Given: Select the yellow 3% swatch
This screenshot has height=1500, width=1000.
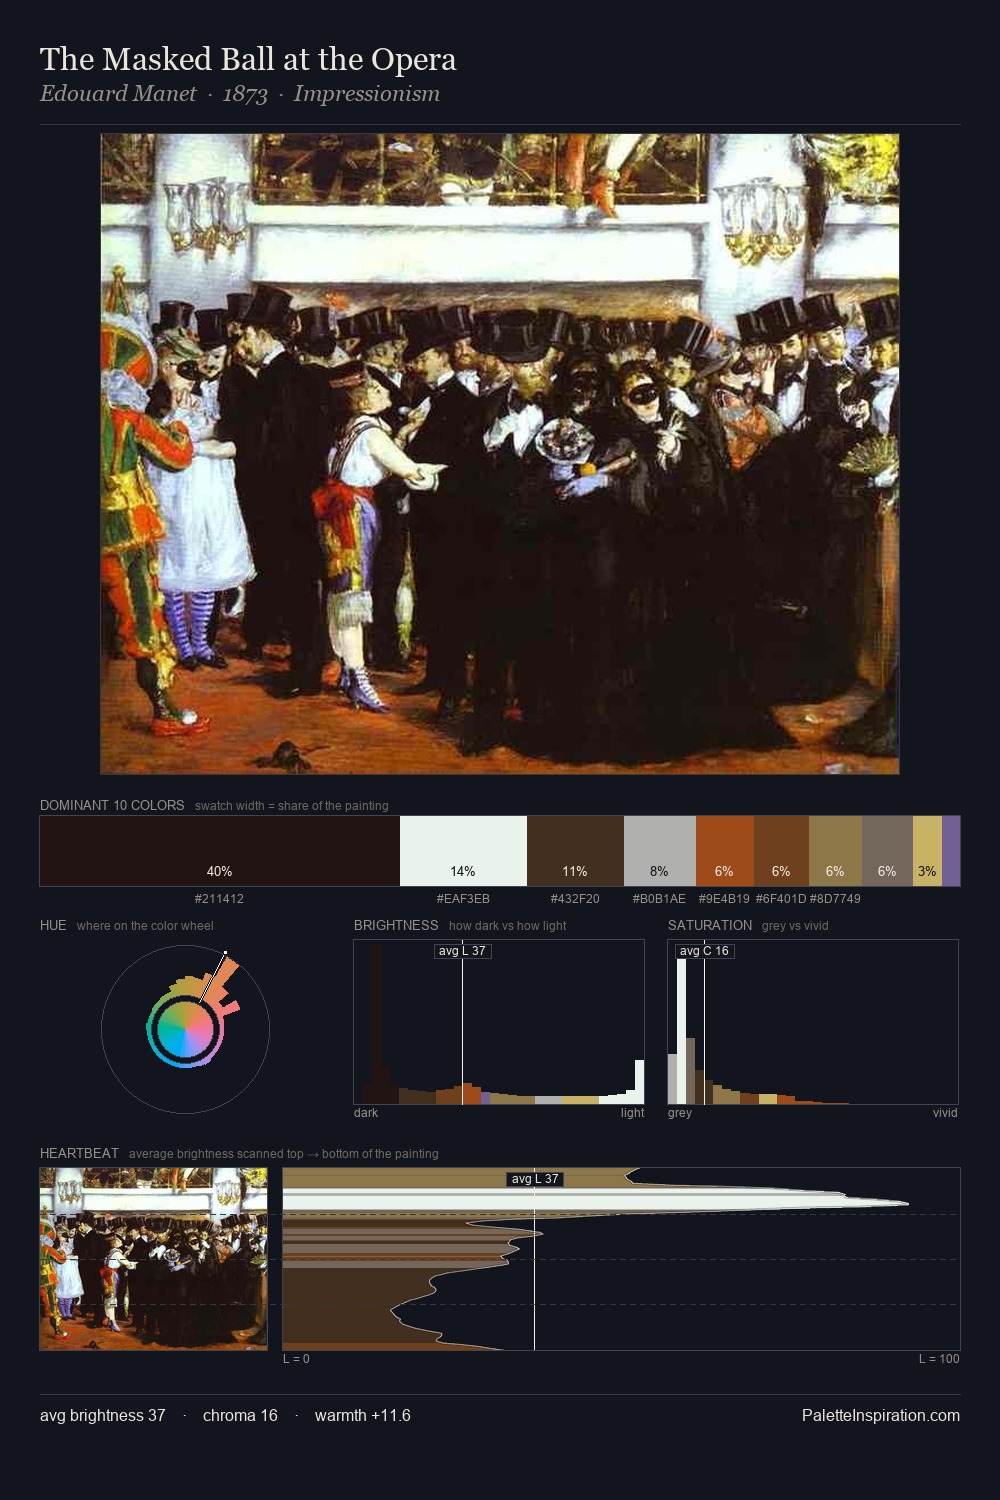Looking at the screenshot, I should pyautogui.click(x=927, y=851).
